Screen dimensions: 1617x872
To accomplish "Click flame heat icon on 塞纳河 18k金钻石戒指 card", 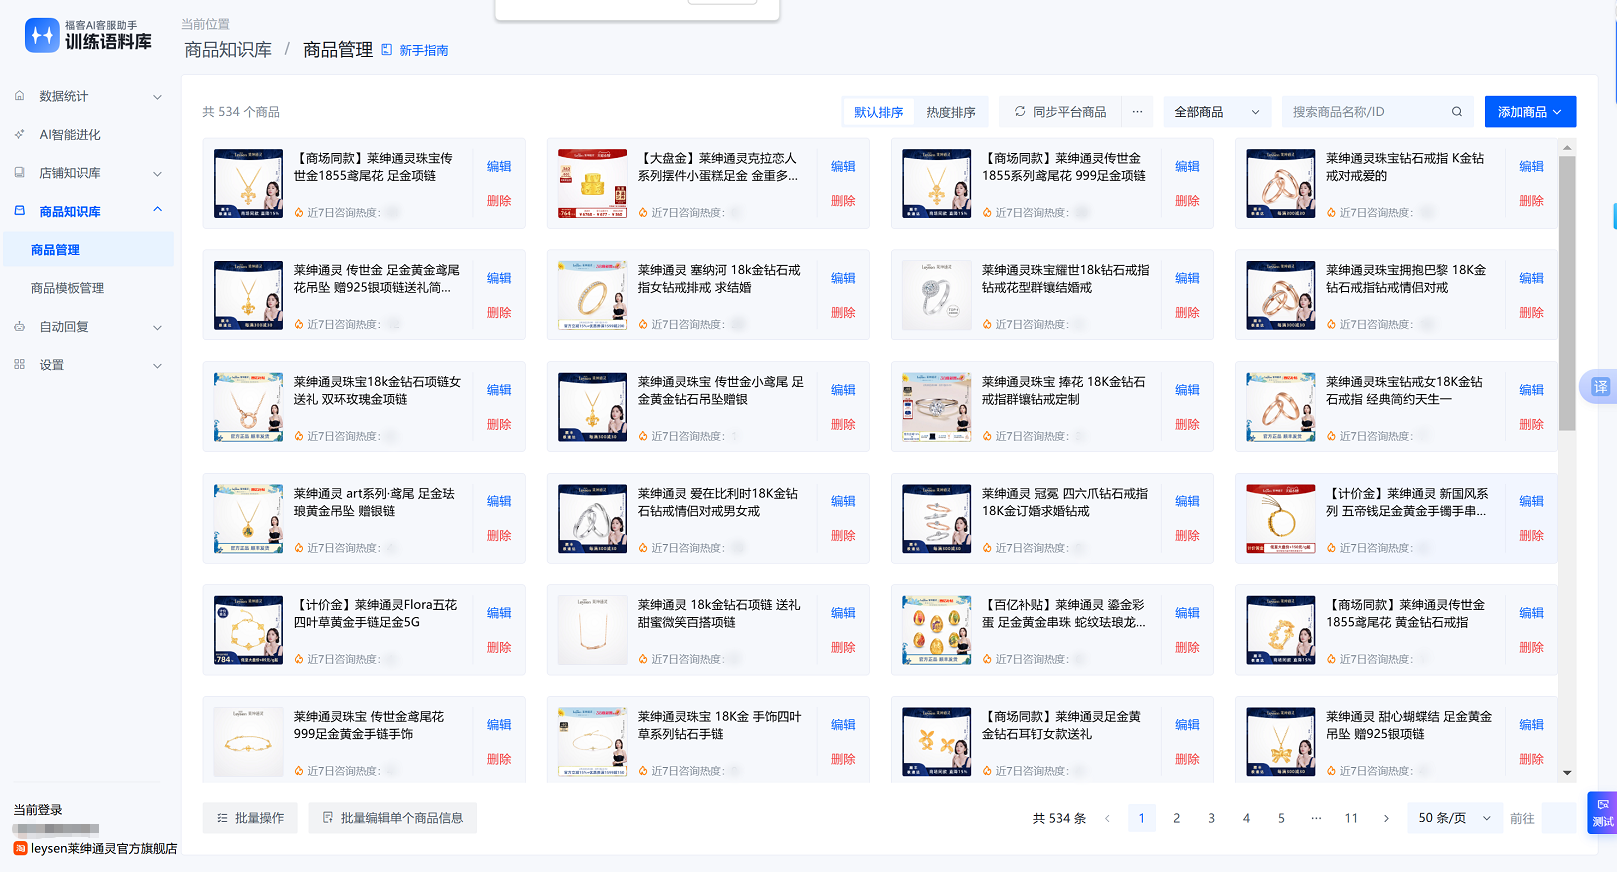I will 643,325.
